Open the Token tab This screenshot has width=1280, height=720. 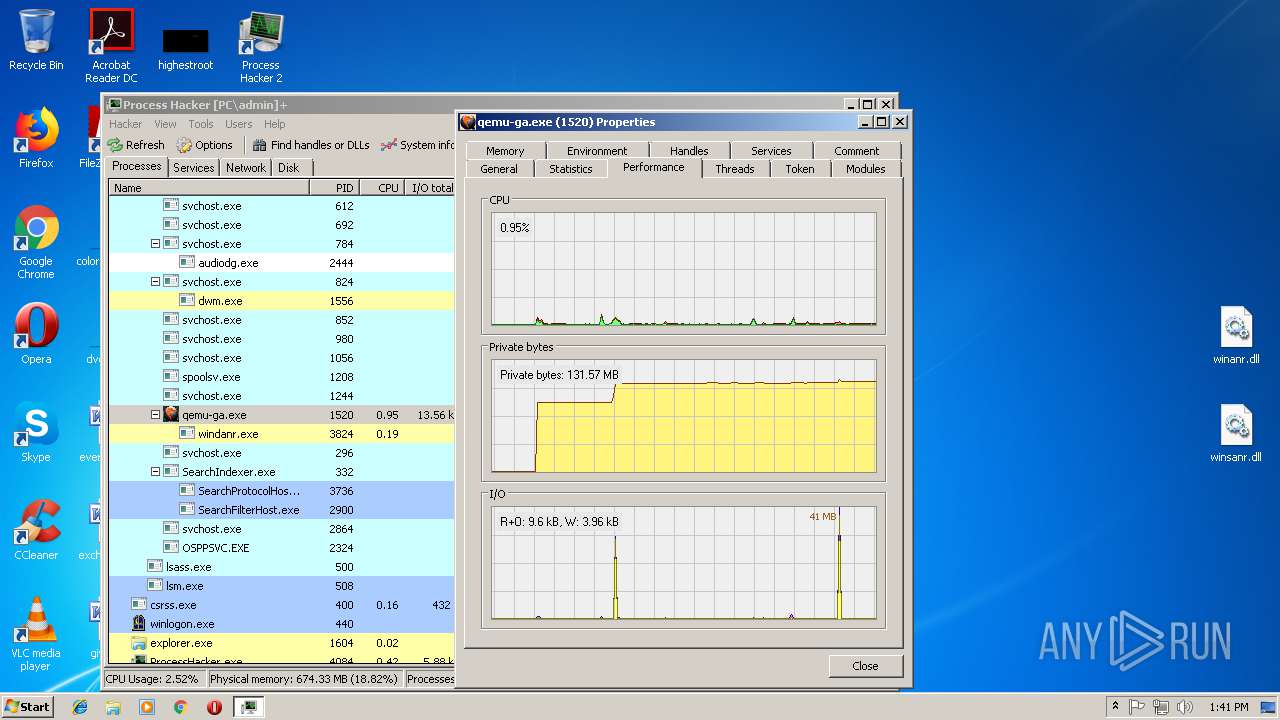(x=800, y=169)
